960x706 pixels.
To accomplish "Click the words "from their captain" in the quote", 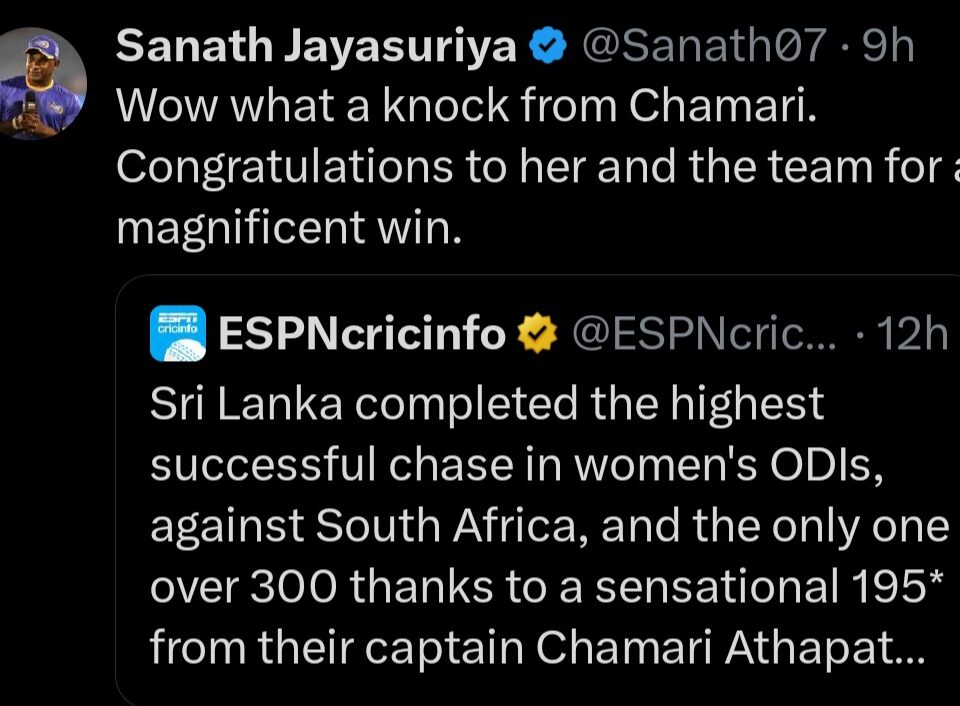I will (x=337, y=649).
